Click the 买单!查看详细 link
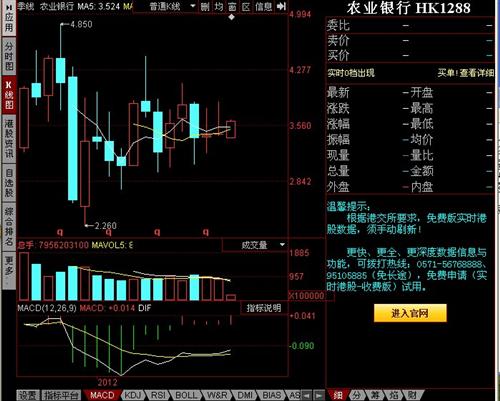This screenshot has height=401, width=500. click(x=466, y=73)
